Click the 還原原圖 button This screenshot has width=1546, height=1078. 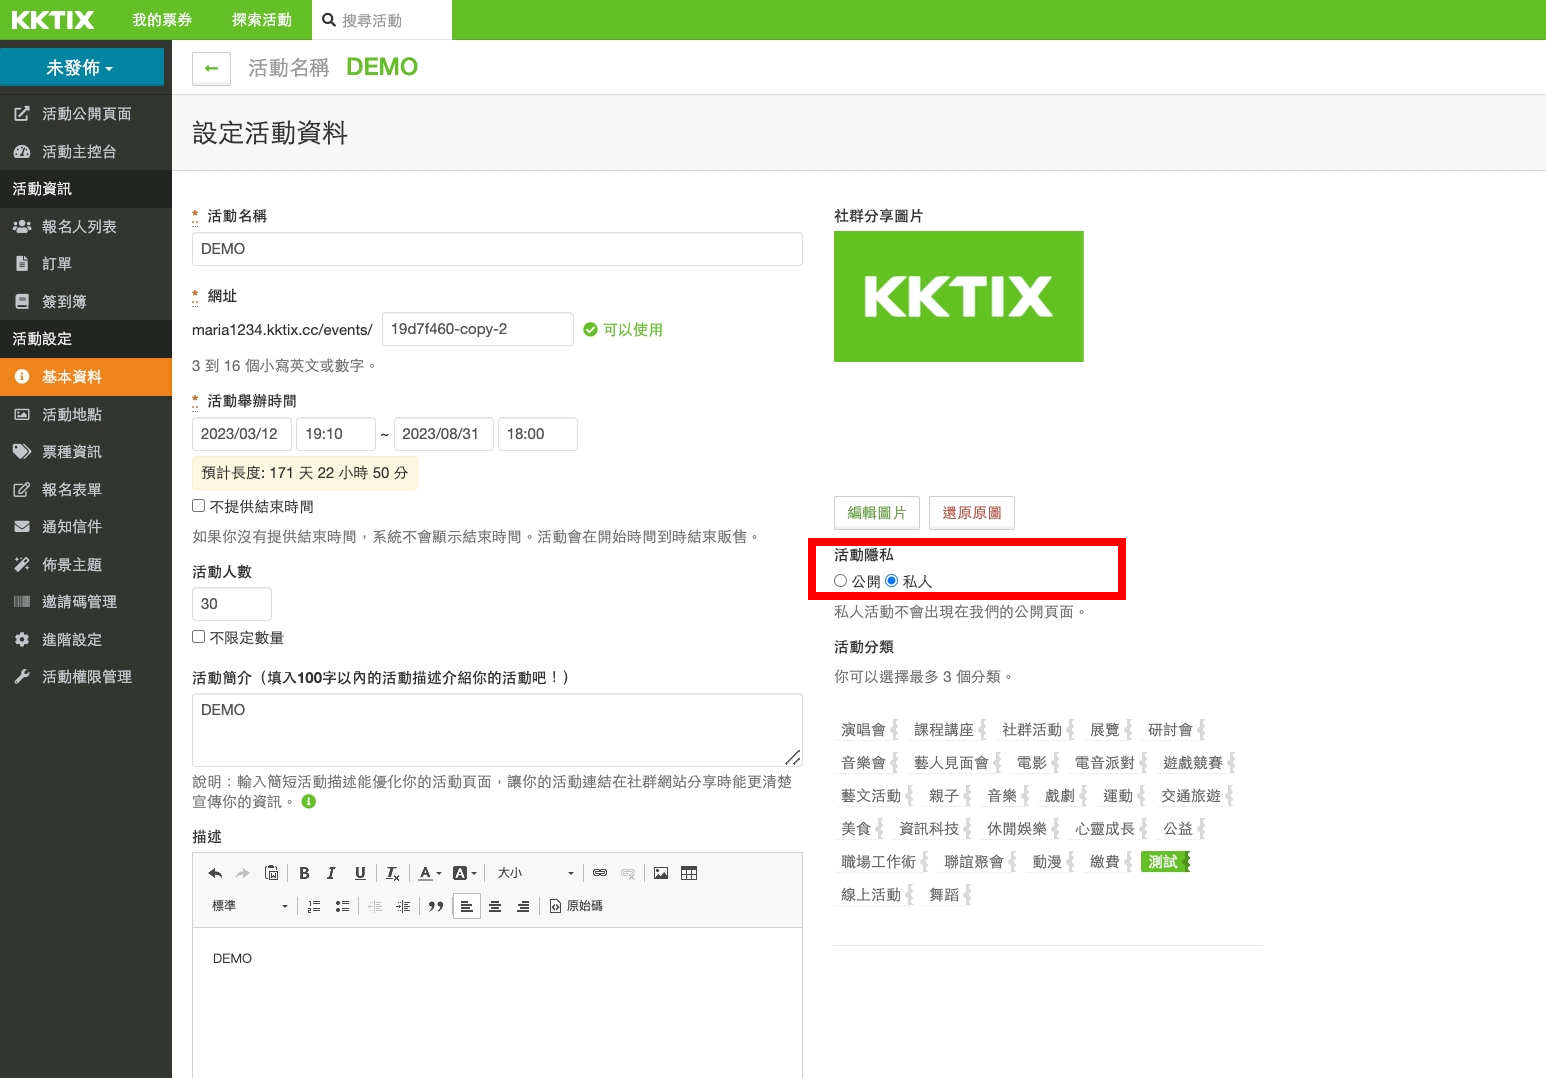click(x=972, y=513)
